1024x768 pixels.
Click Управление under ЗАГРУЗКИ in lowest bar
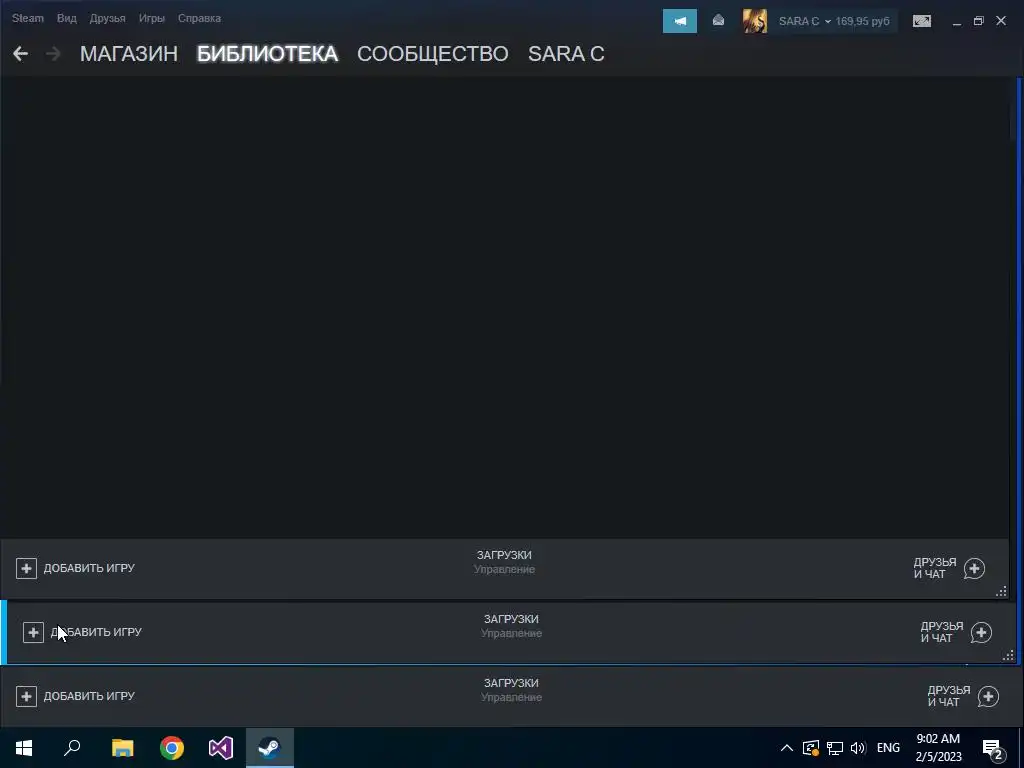(x=511, y=697)
